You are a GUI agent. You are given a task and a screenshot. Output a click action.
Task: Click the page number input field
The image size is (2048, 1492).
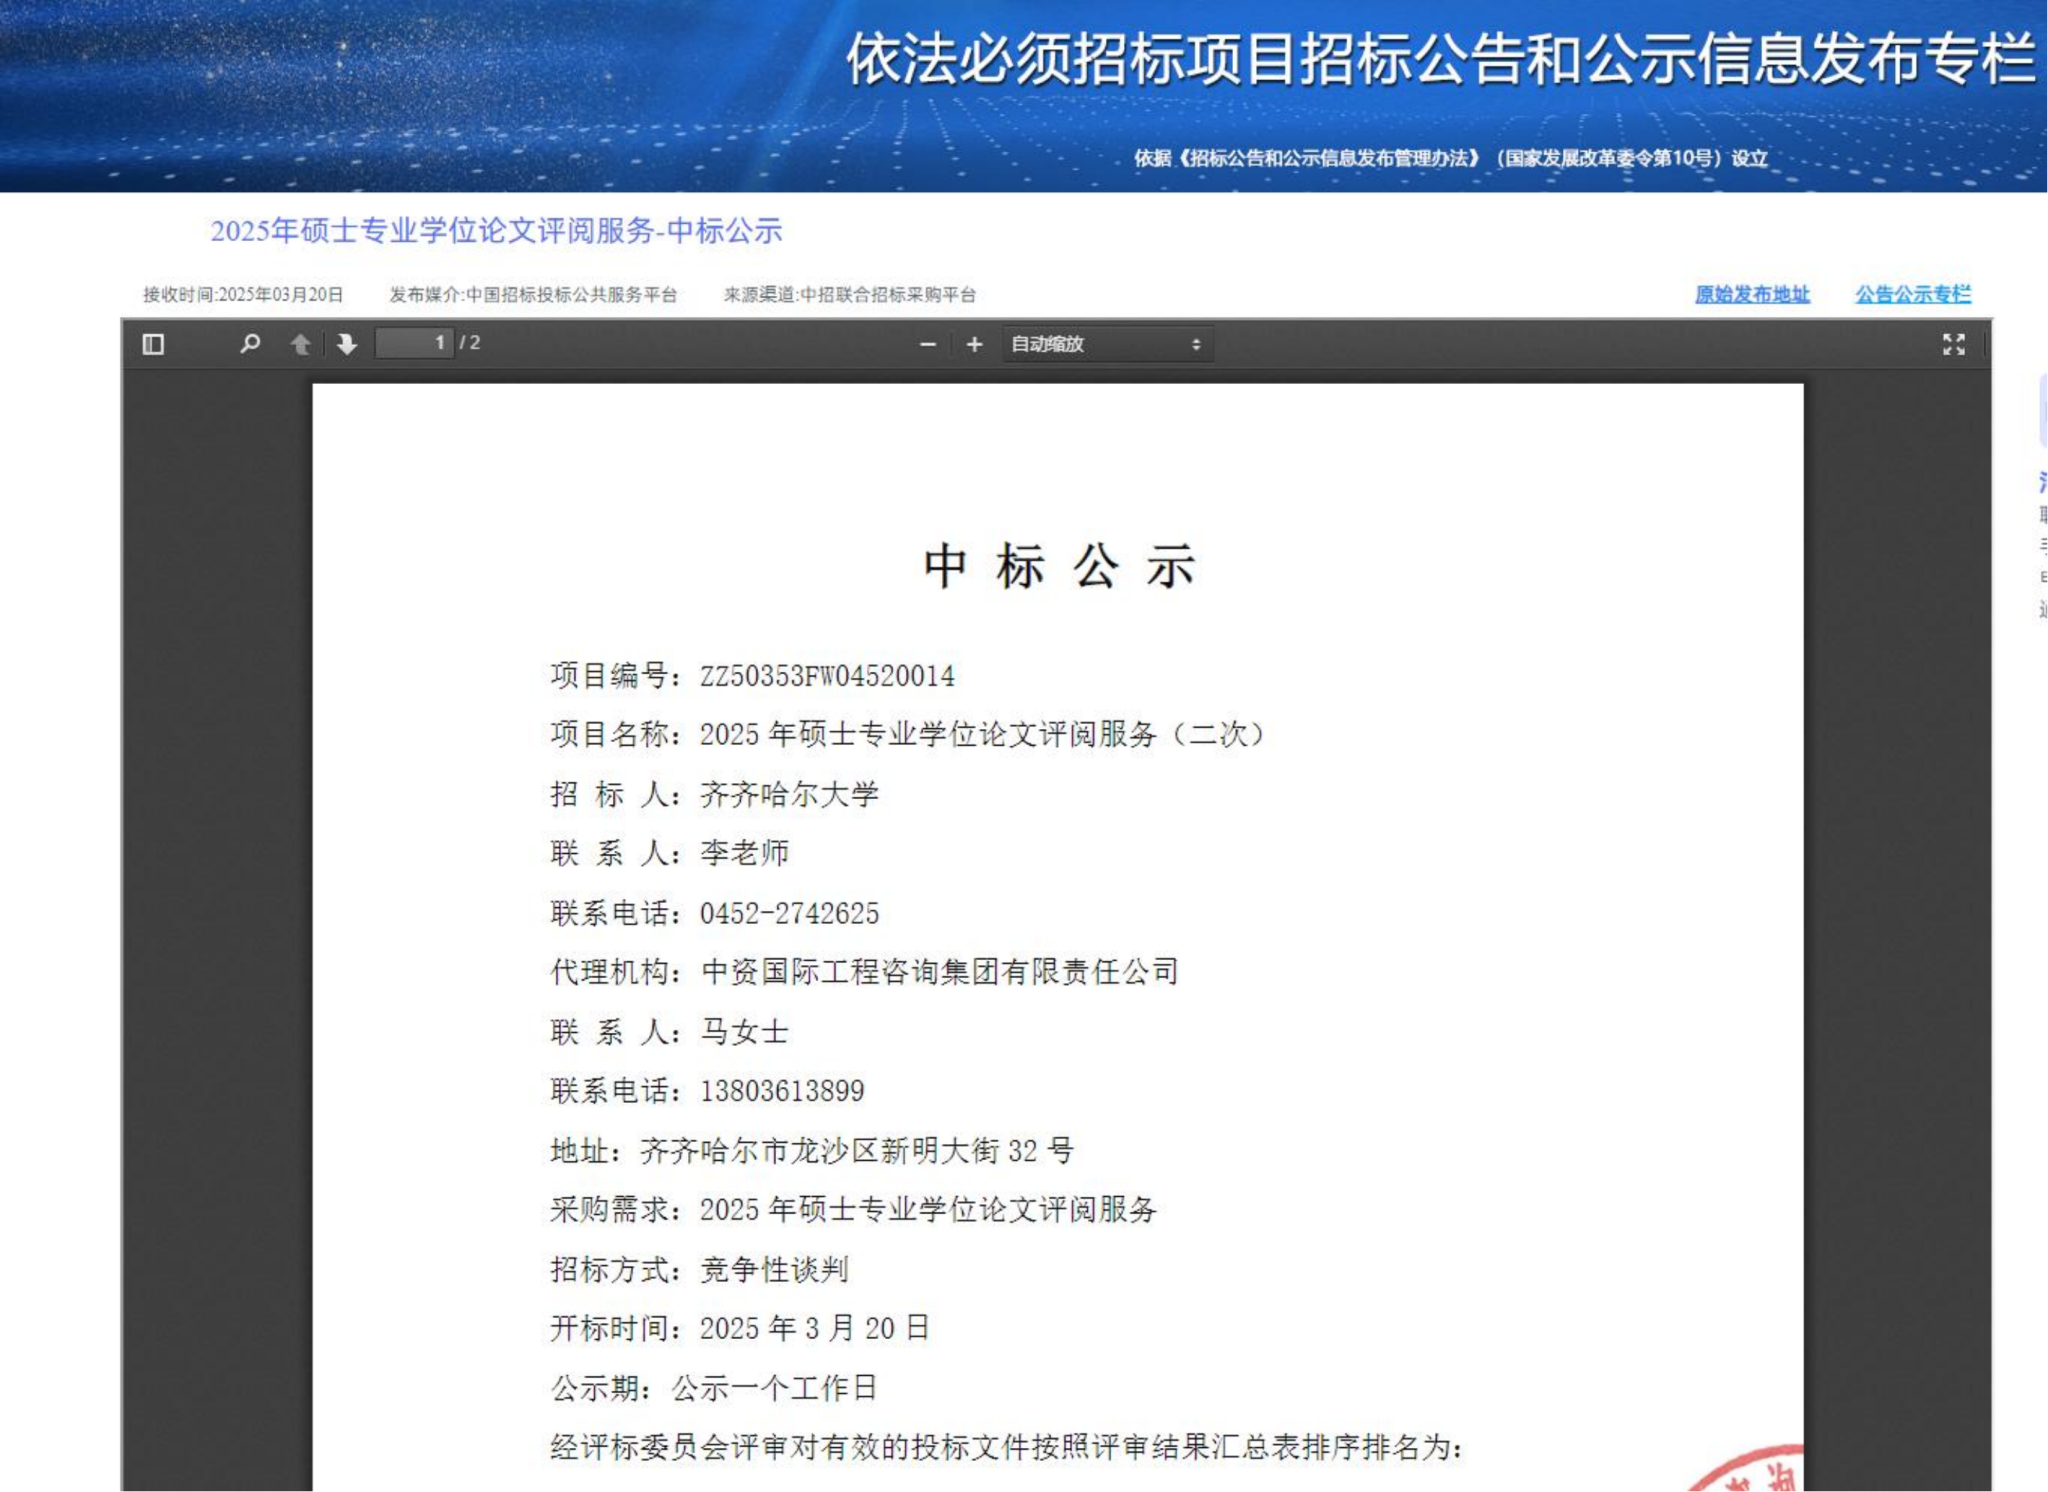415,343
